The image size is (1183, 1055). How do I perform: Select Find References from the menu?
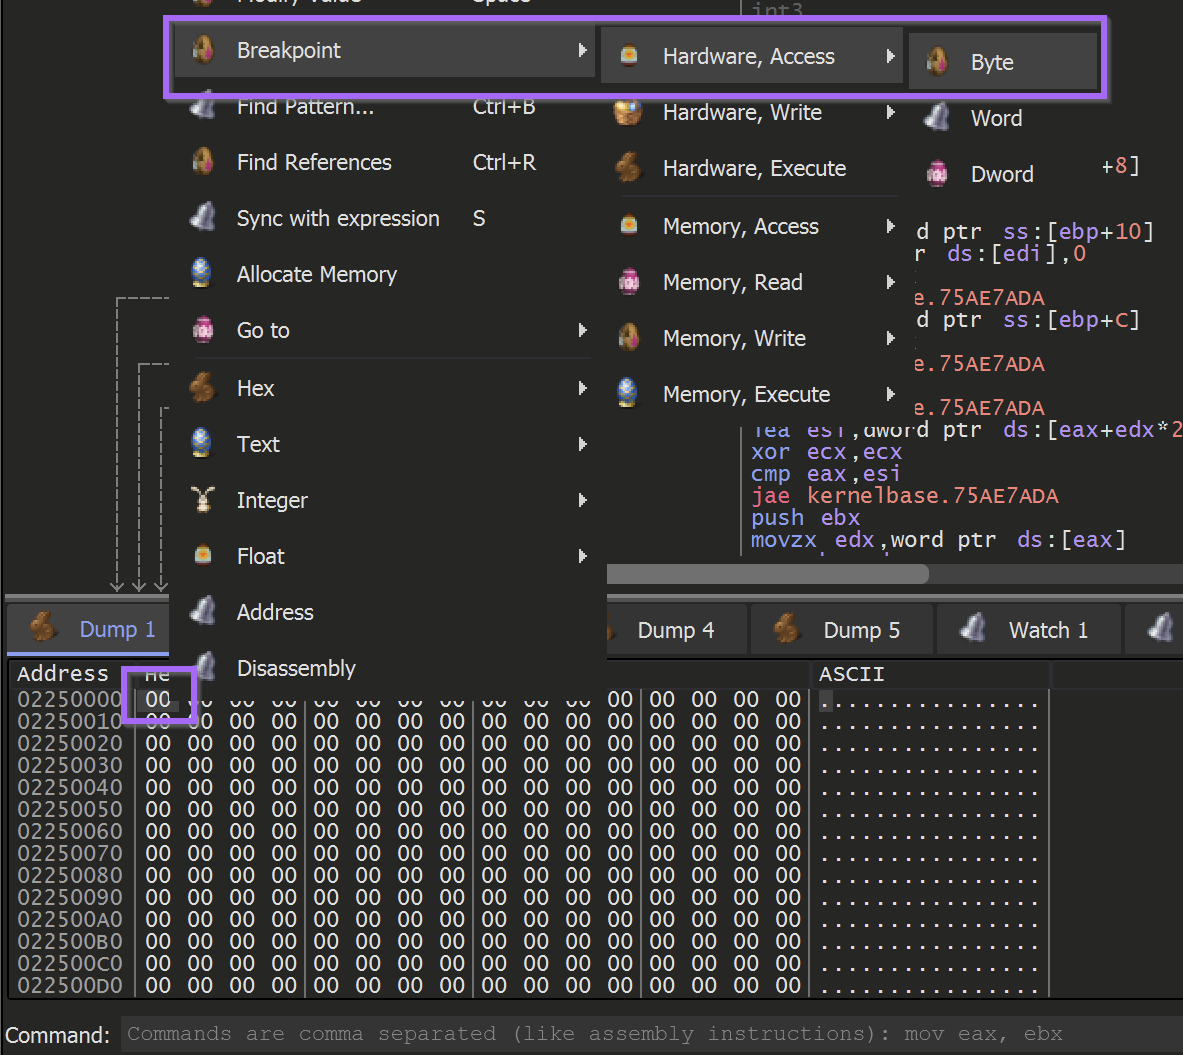coord(313,162)
